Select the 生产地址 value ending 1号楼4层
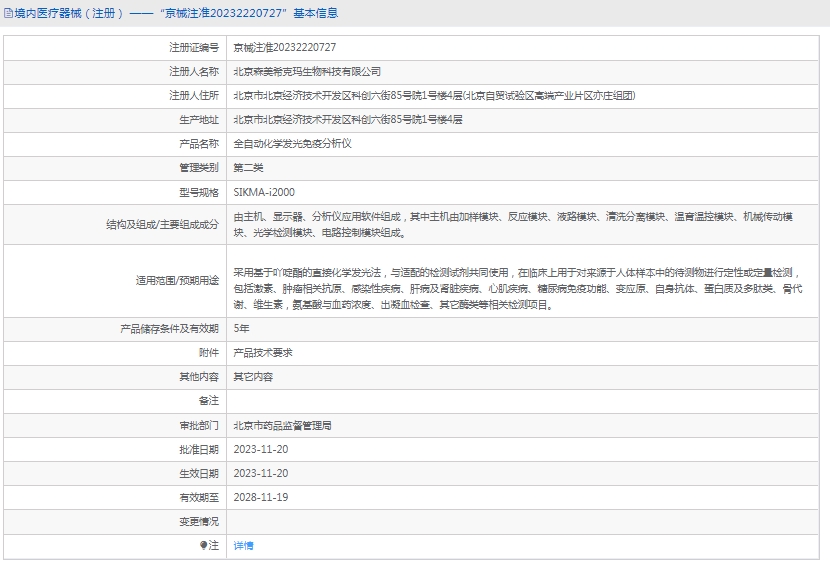This screenshot has width=830, height=566. click(x=348, y=120)
